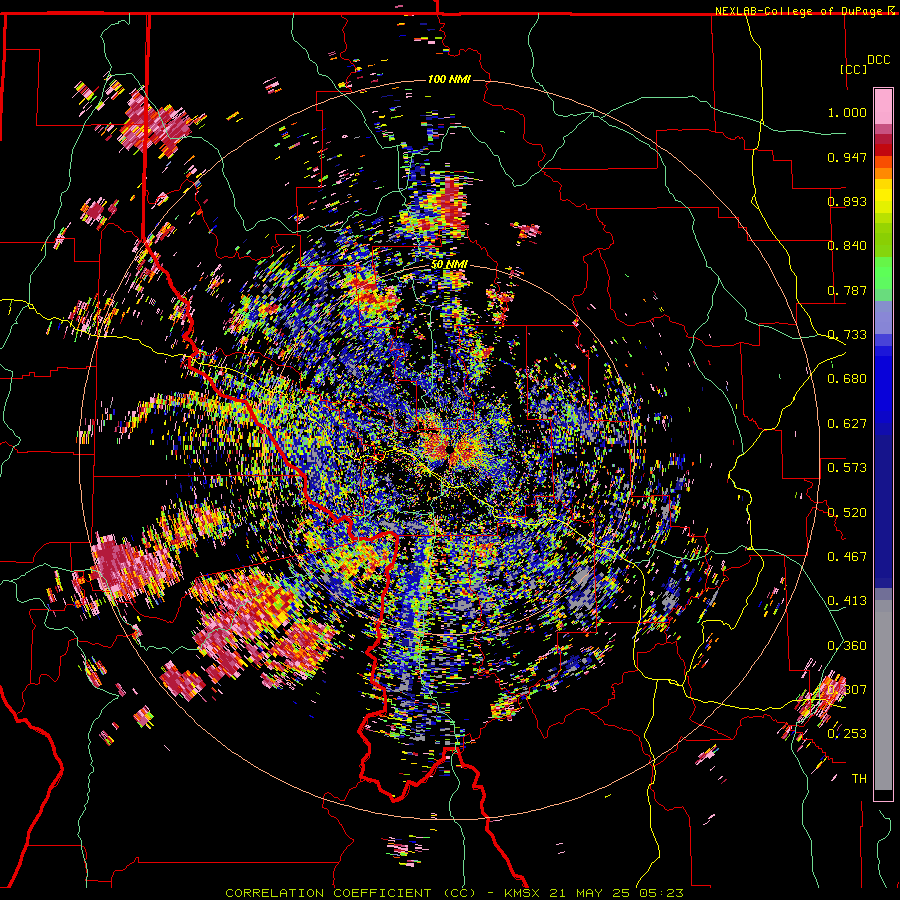Click the 0.413 scale value

coord(847,601)
